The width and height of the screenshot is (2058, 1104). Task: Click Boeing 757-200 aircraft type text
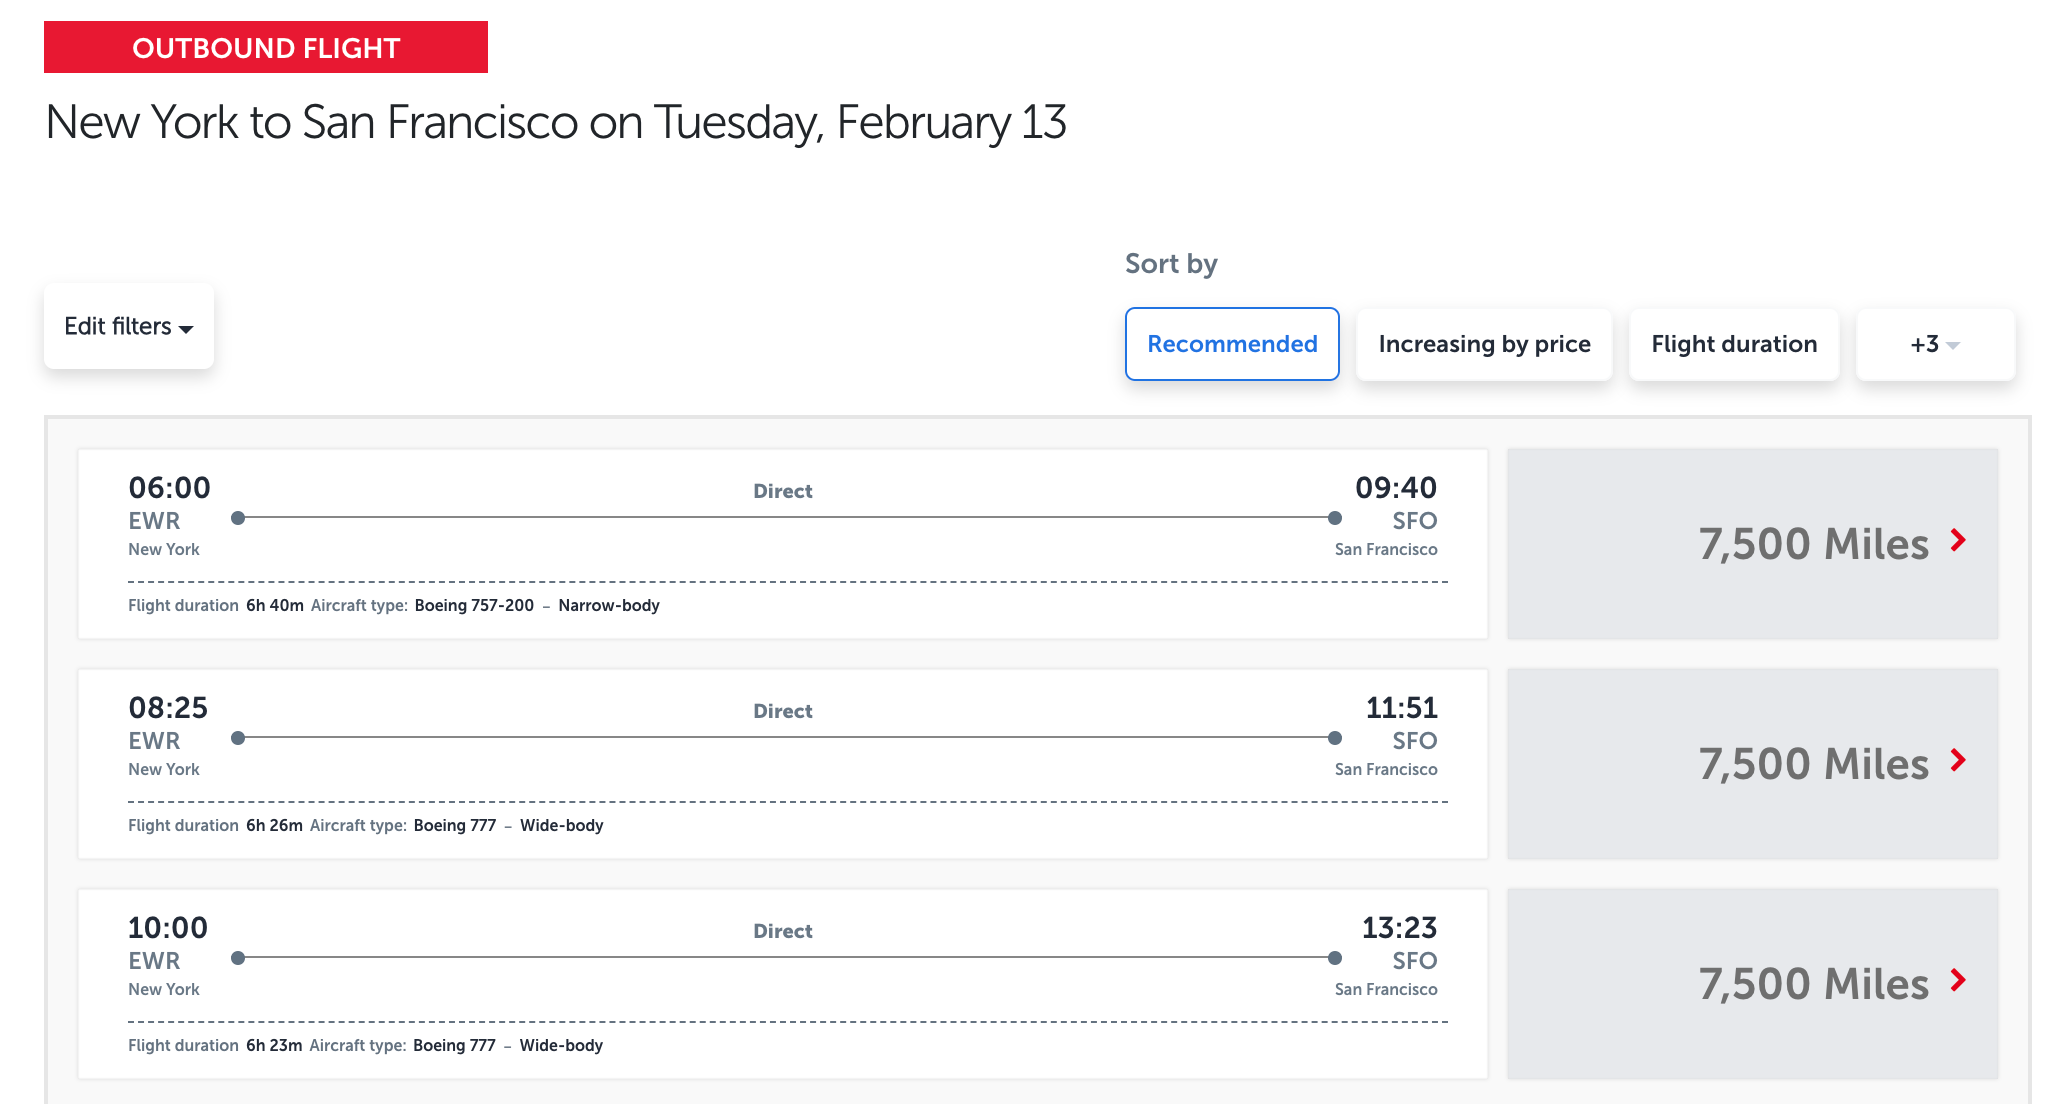coord(474,605)
